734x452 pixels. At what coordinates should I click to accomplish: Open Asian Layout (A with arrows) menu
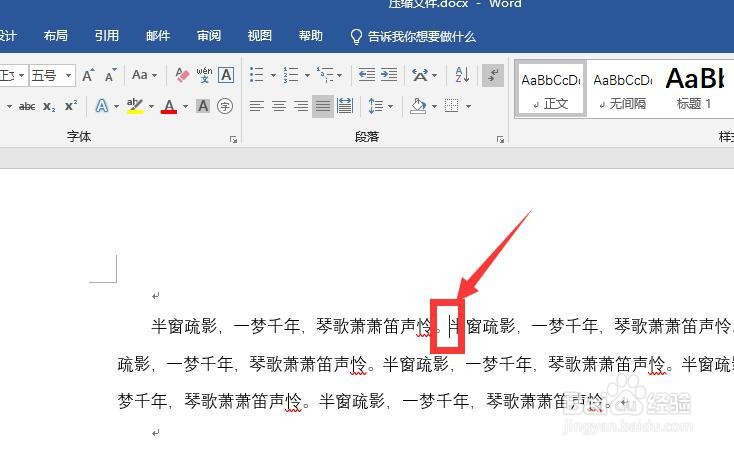[424, 75]
